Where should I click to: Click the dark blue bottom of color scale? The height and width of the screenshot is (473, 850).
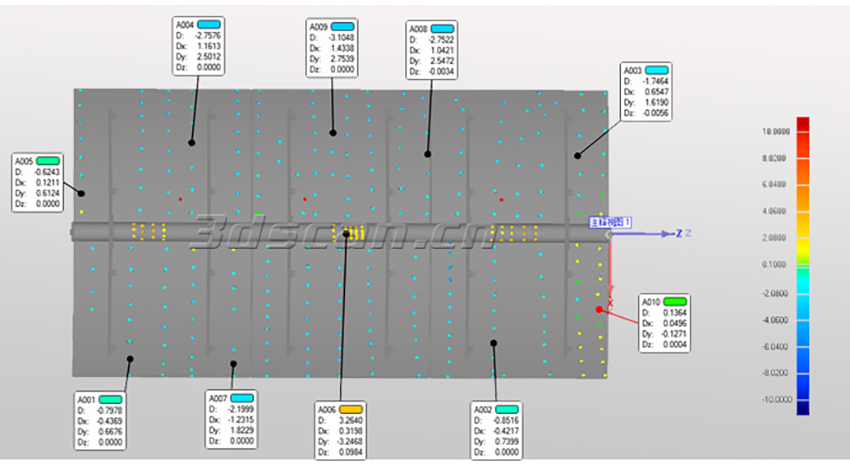point(802,408)
